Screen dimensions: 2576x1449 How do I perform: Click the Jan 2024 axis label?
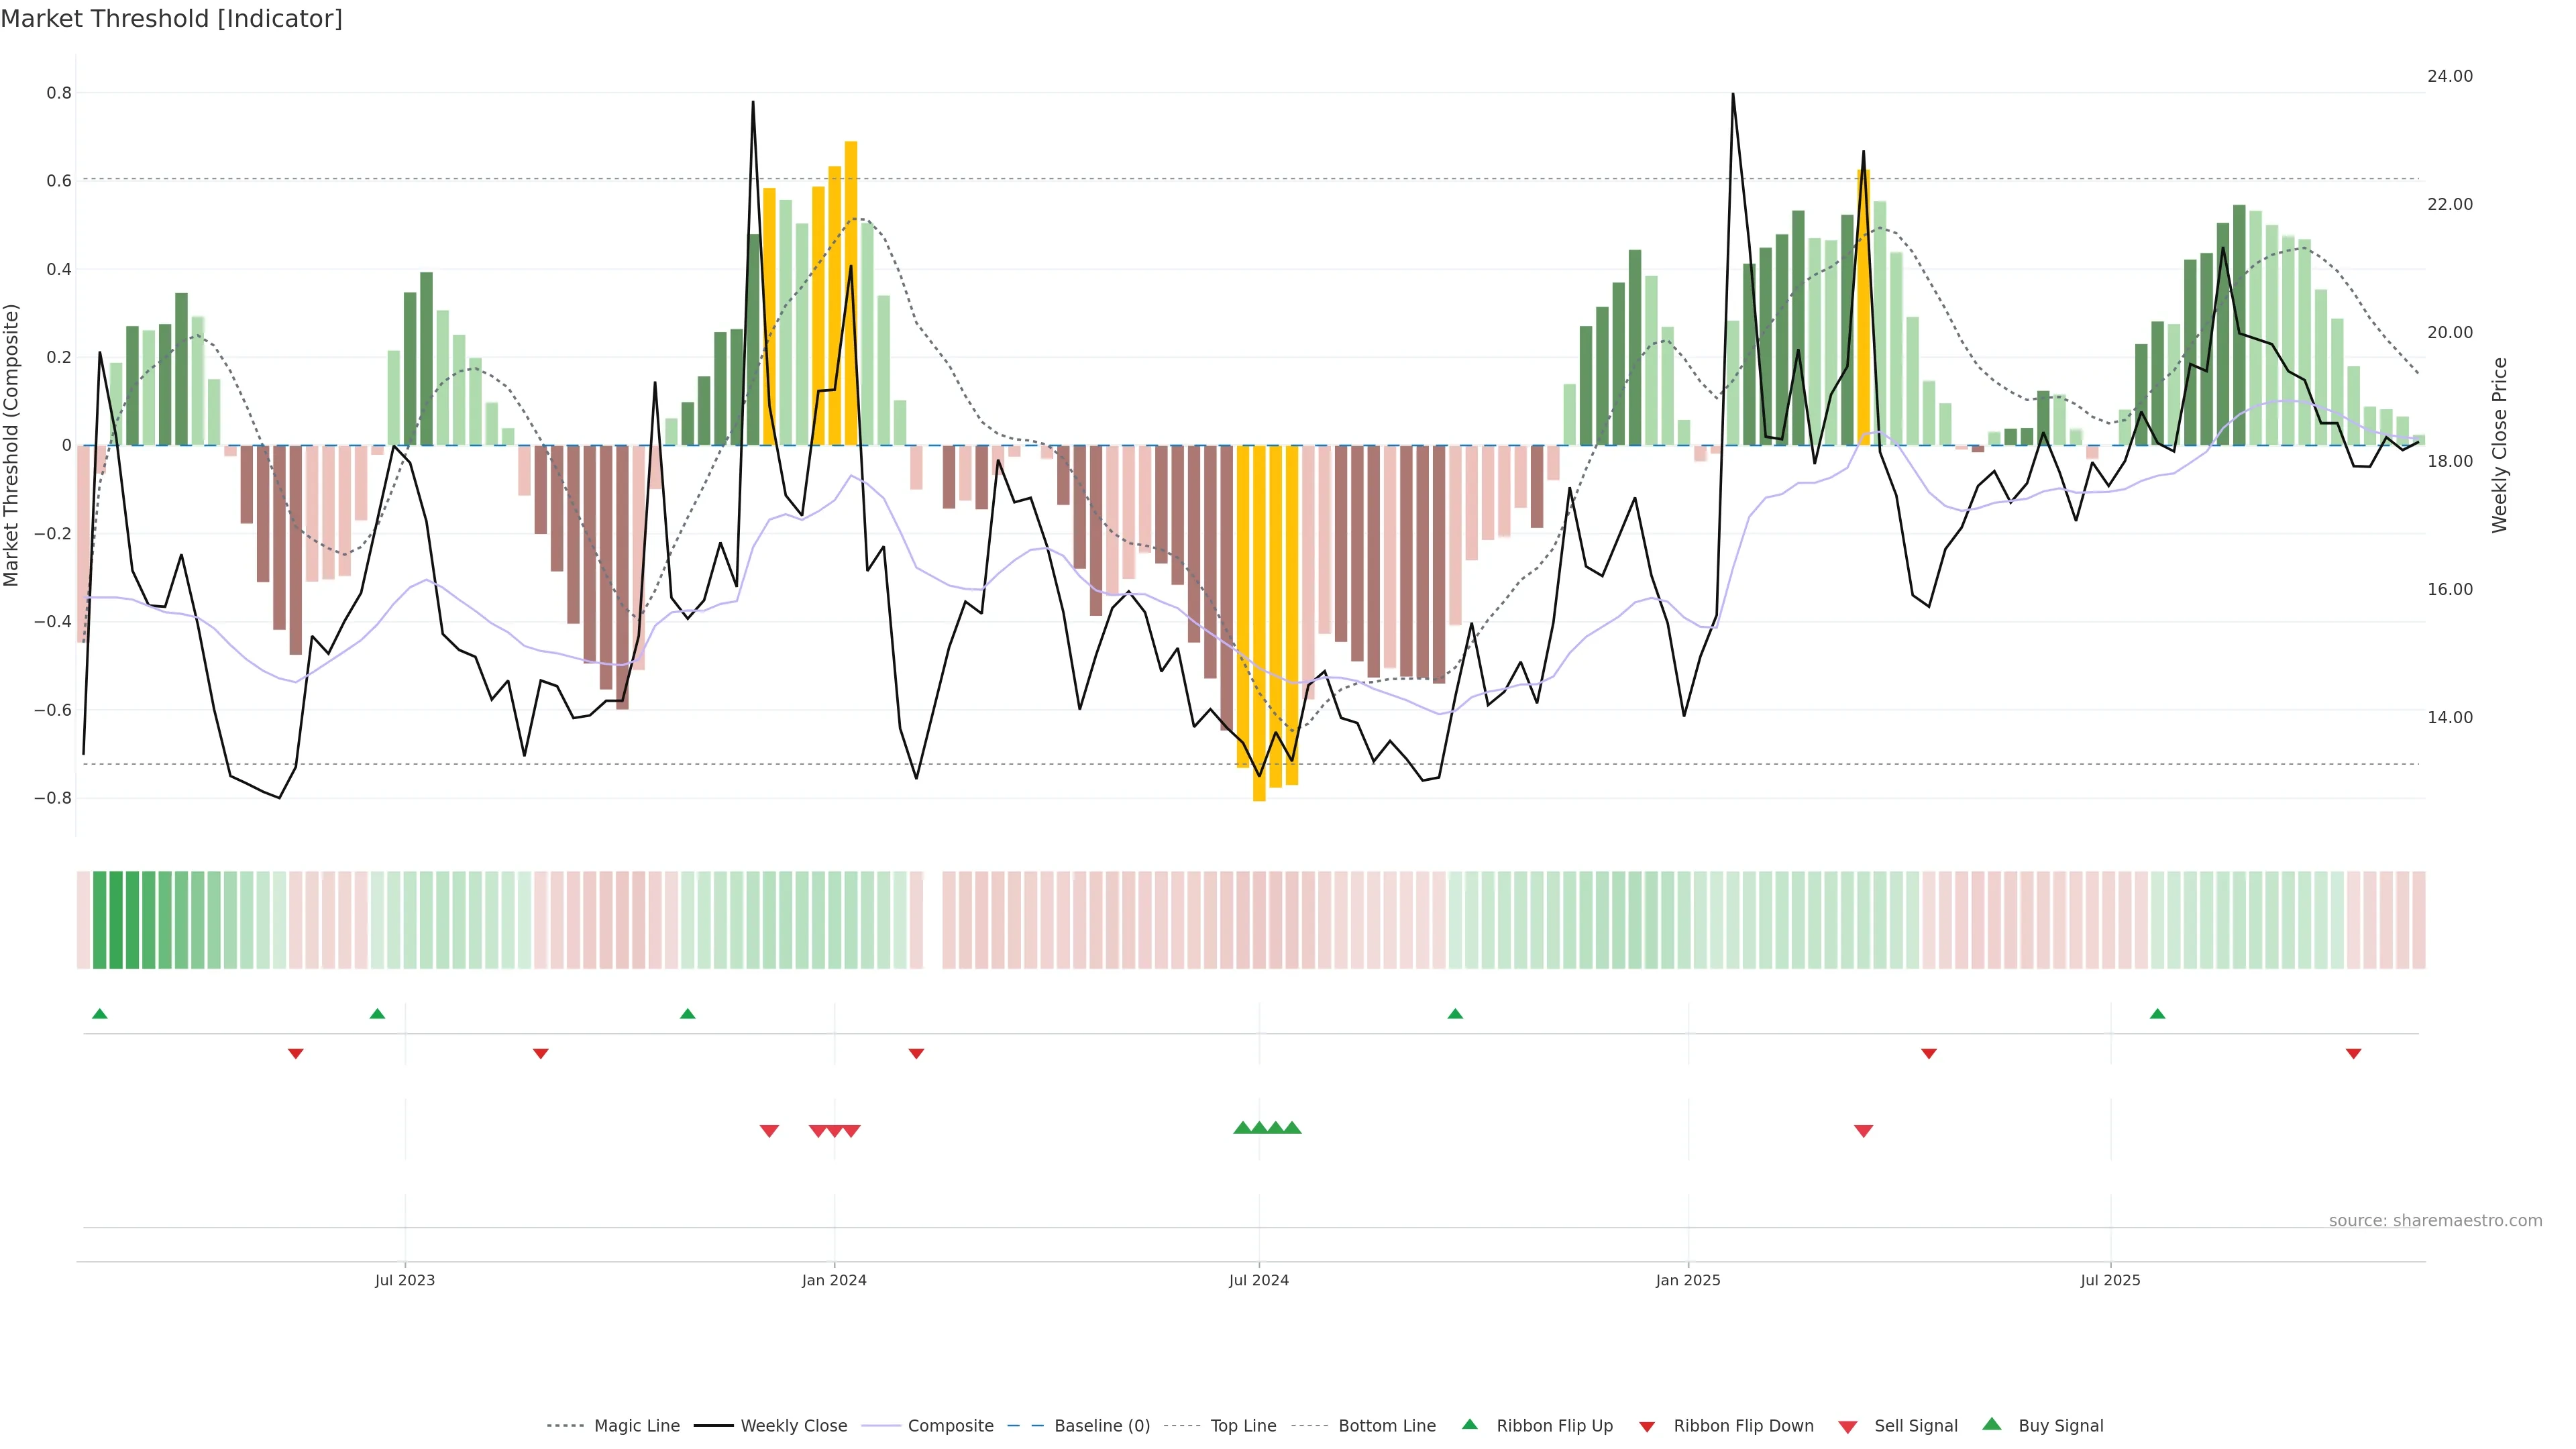(834, 1280)
